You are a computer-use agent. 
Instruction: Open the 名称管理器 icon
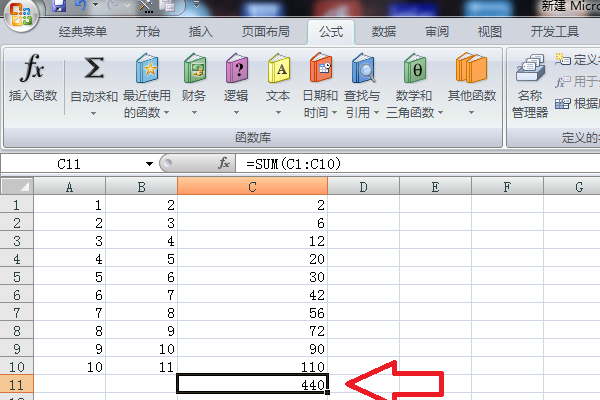(530, 68)
